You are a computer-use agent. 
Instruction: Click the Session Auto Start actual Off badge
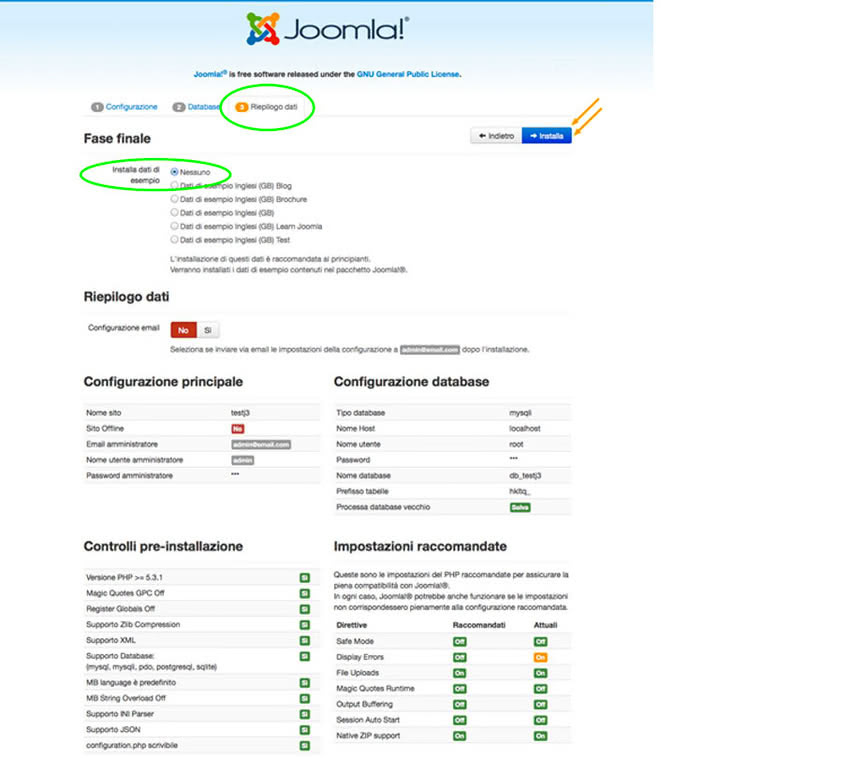click(540, 720)
